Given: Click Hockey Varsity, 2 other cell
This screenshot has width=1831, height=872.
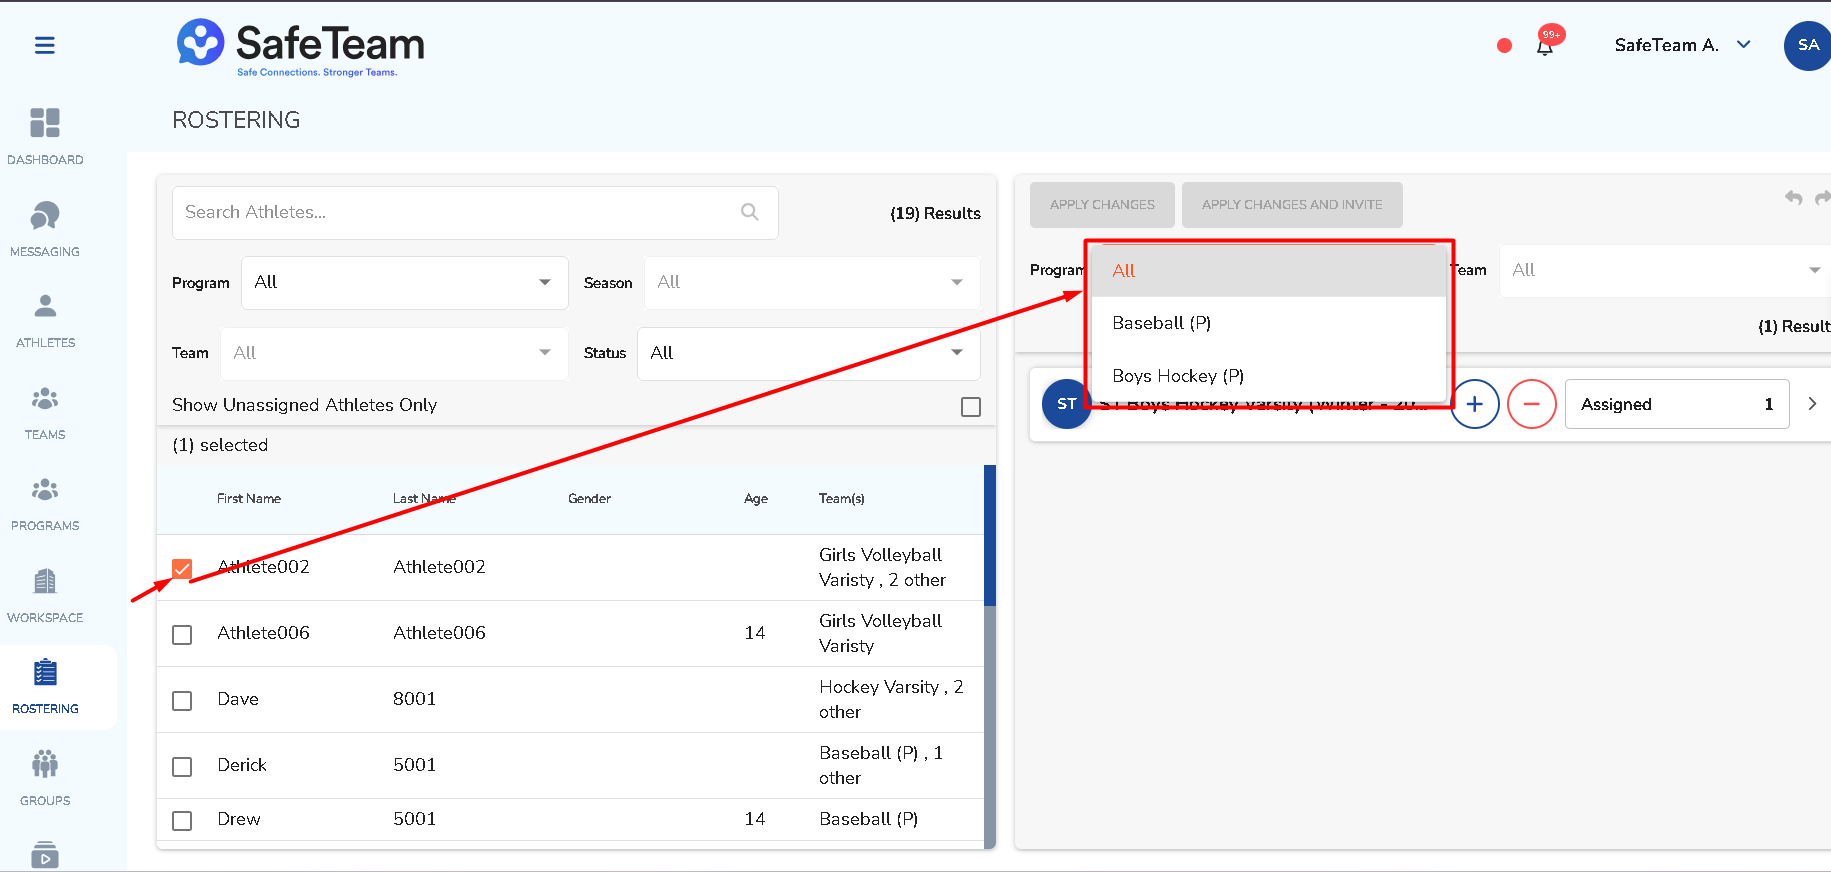Looking at the screenshot, I should (891, 699).
